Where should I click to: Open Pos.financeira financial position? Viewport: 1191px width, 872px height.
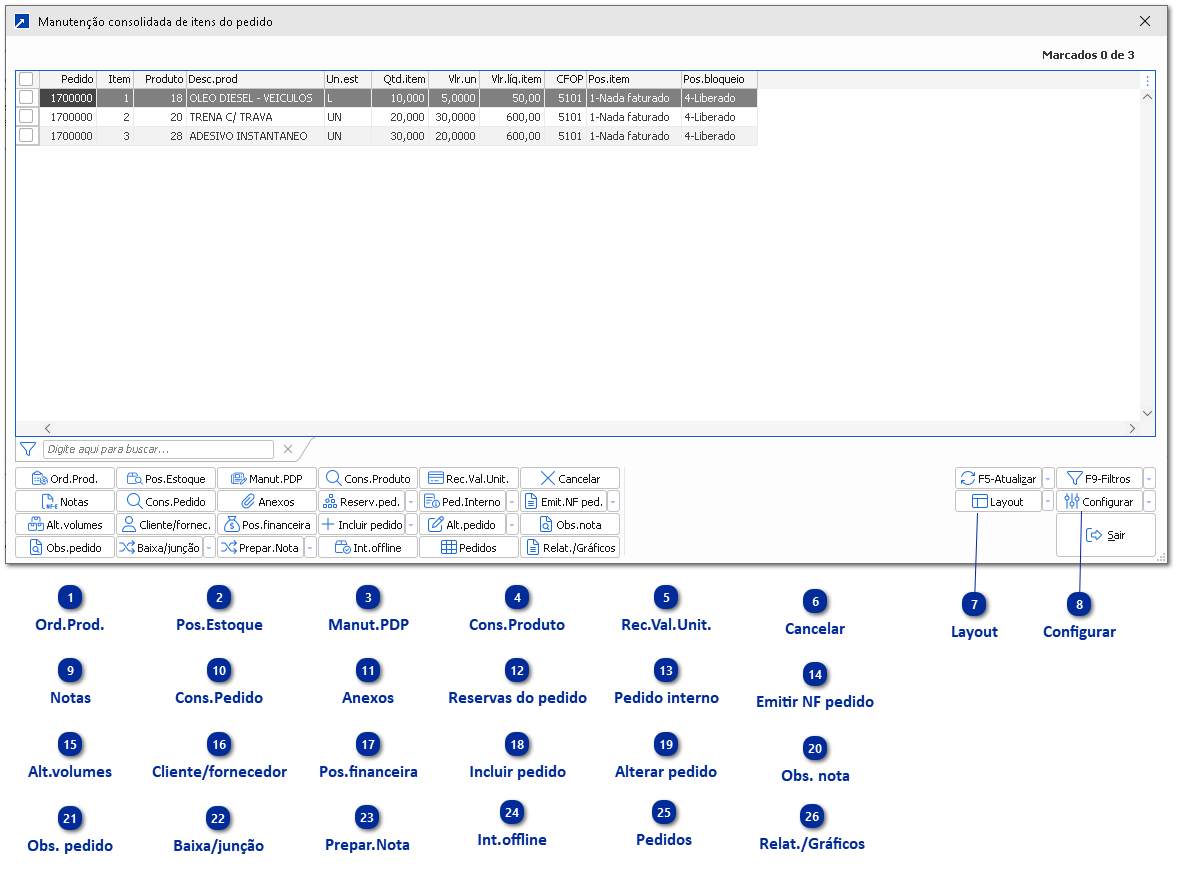point(267,525)
